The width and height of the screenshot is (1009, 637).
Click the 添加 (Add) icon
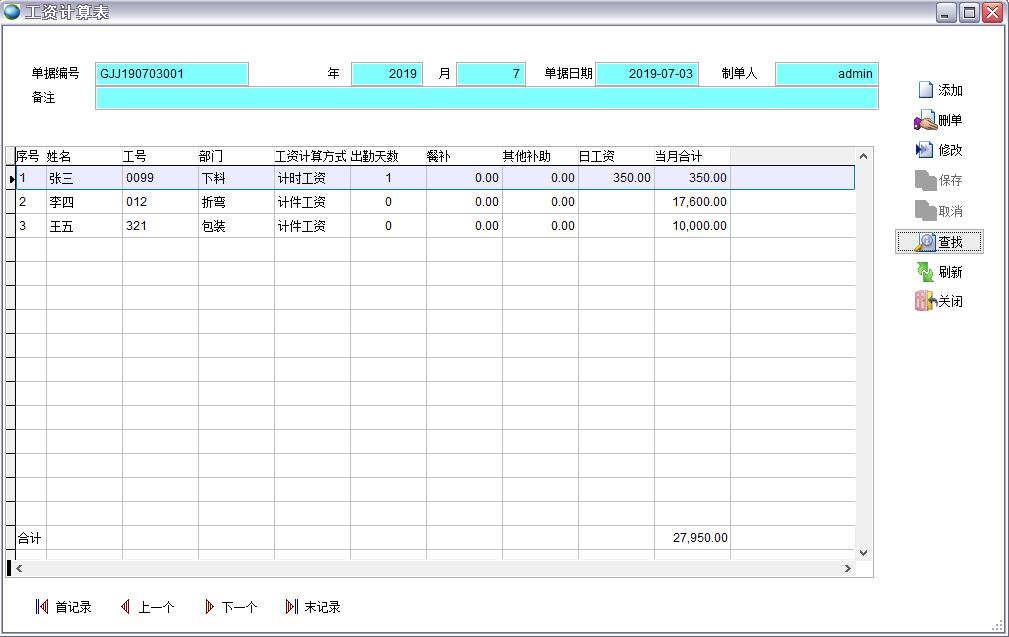click(x=941, y=89)
